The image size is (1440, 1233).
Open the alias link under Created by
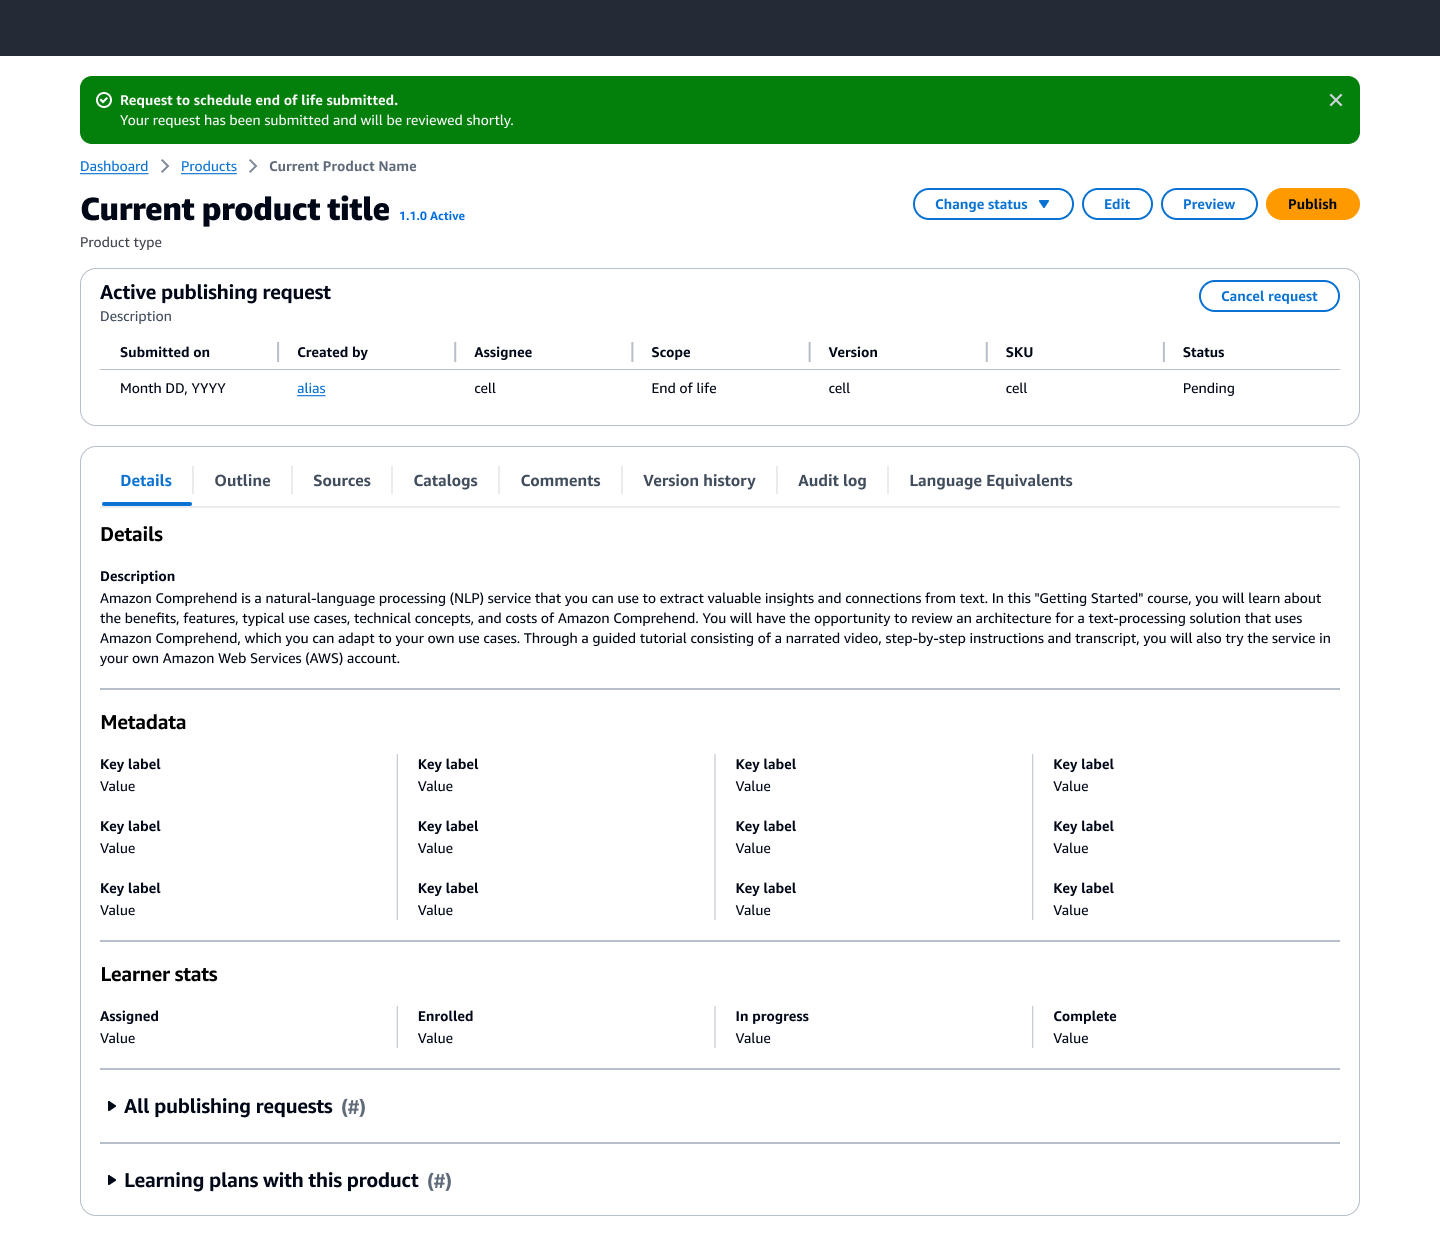[x=311, y=388]
